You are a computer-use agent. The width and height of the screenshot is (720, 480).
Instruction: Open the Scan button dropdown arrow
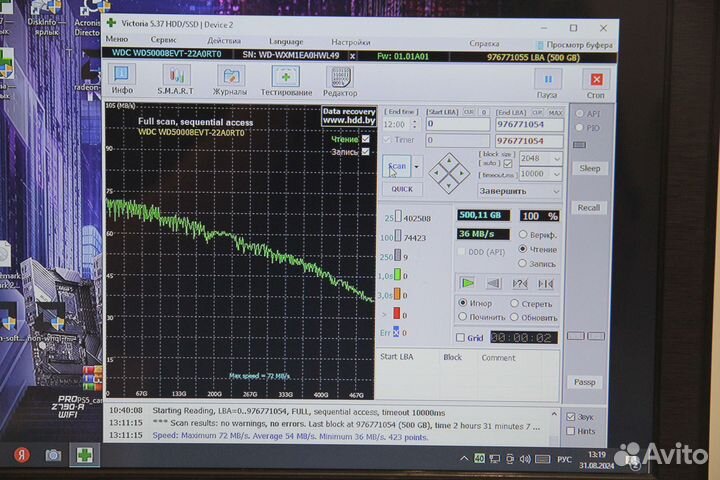[416, 166]
